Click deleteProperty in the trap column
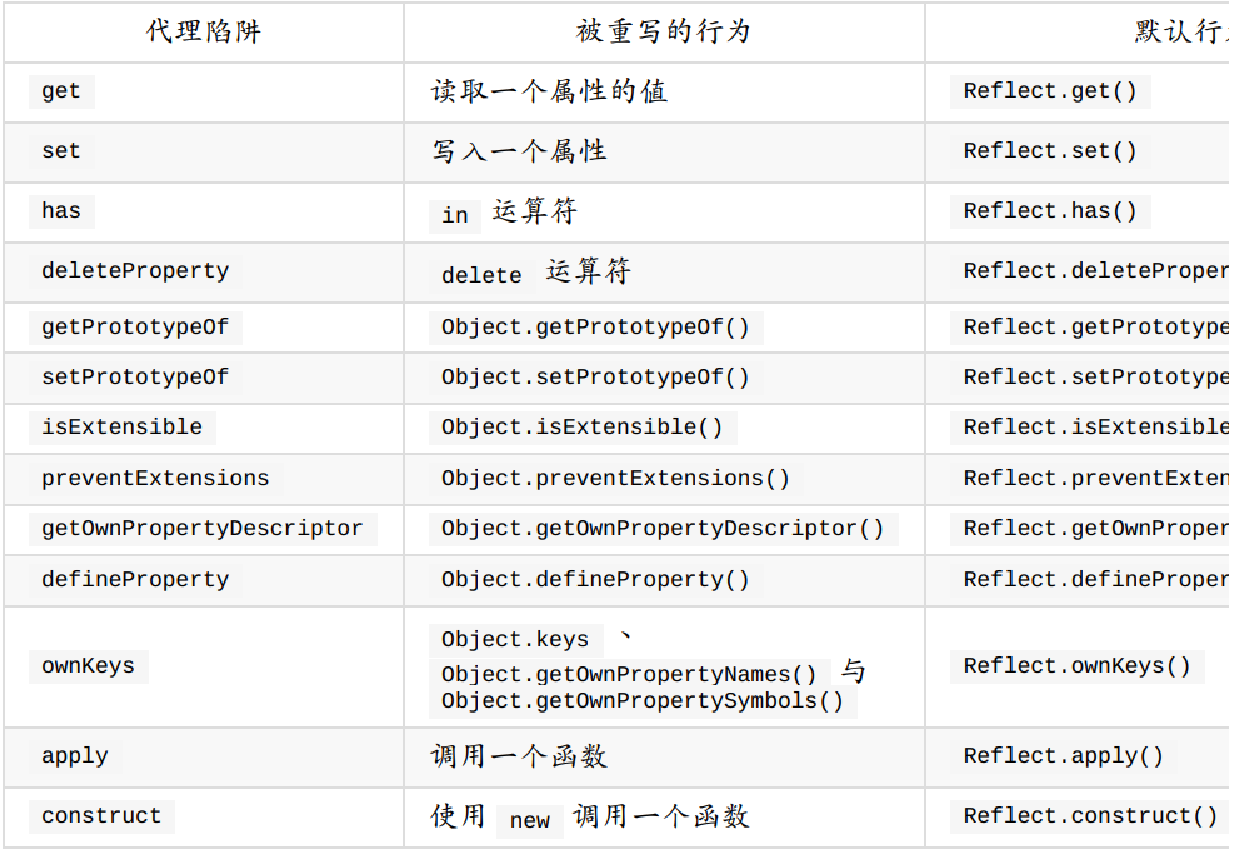Image resolution: width=1233 pixels, height=851 pixels. pos(135,271)
